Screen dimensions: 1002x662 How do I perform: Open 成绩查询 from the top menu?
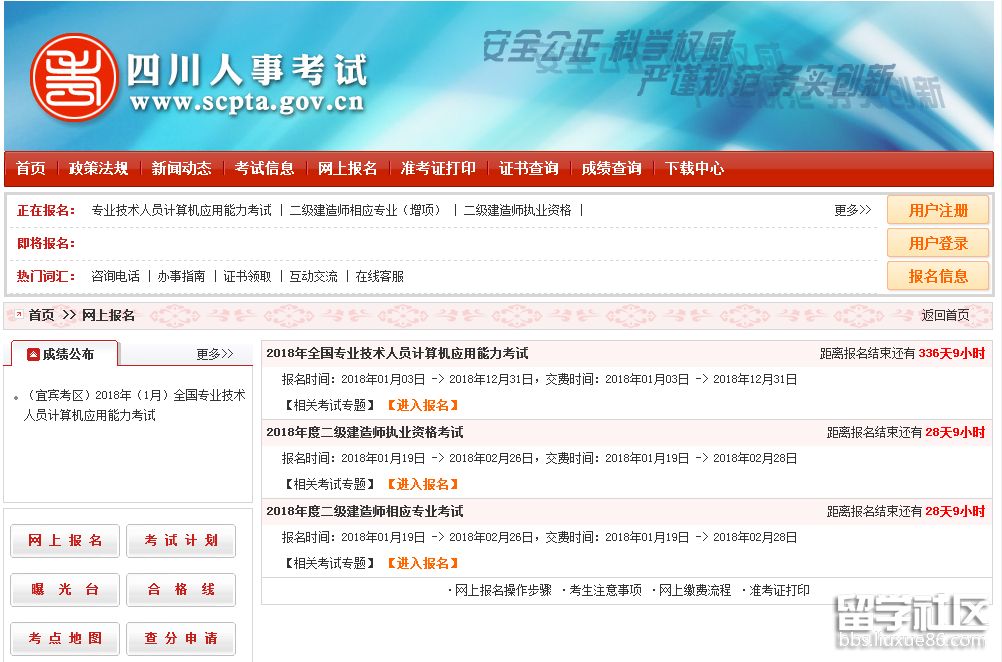[611, 169]
